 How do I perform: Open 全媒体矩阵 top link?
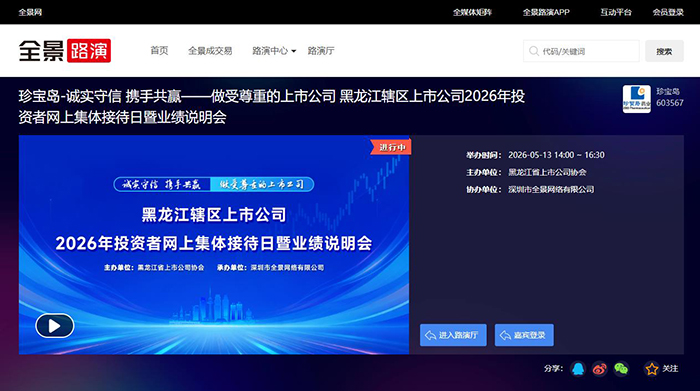(x=472, y=12)
